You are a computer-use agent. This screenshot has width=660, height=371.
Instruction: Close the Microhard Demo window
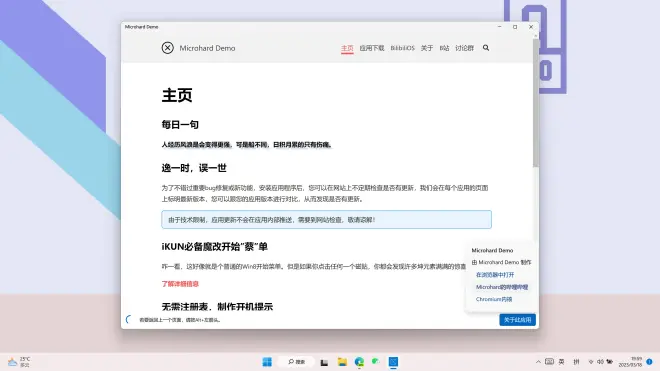[531, 27]
